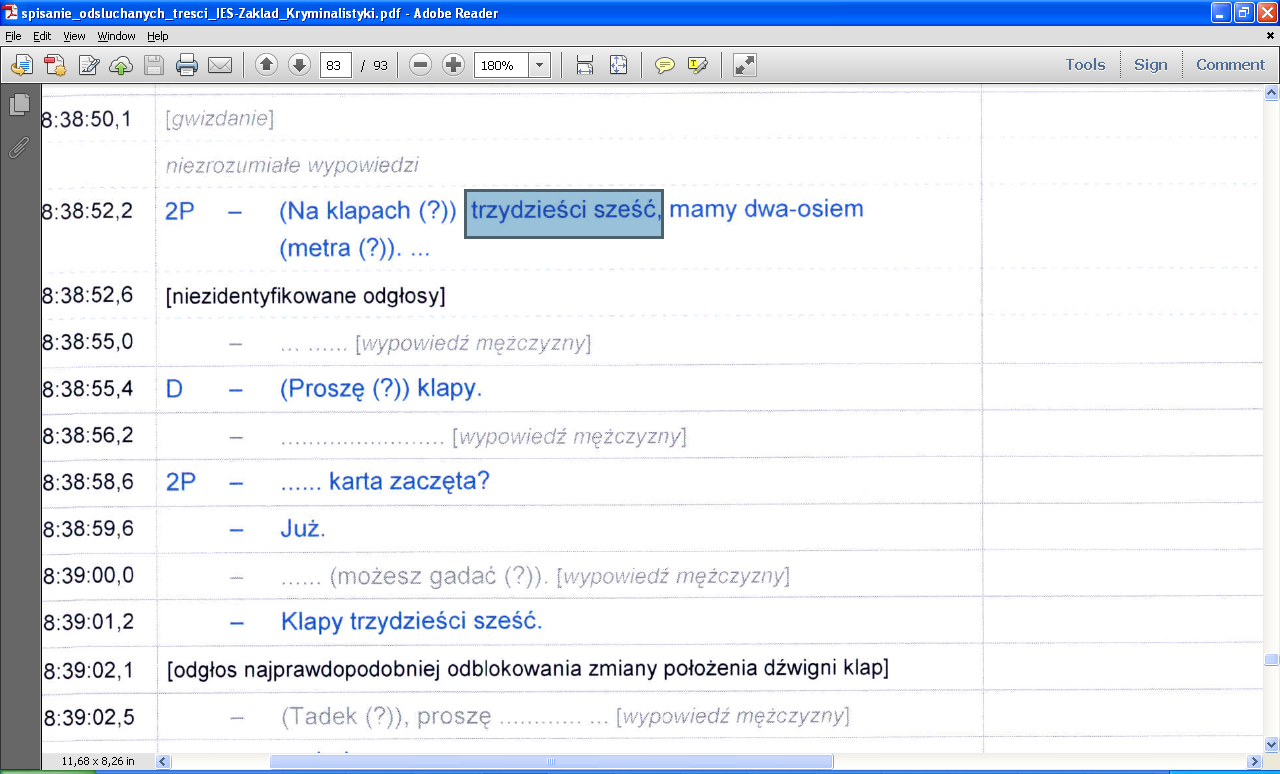Click the text '[gwizdanie]'
The width and height of the screenshot is (1280, 774).
(220, 119)
